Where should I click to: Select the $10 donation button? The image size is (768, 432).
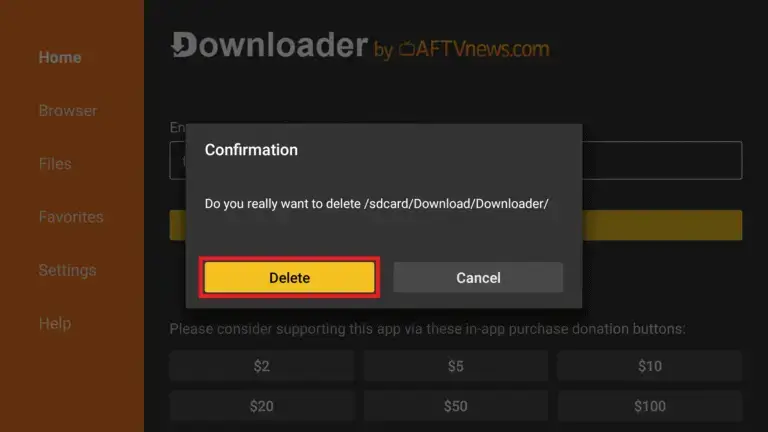pyautogui.click(x=649, y=366)
